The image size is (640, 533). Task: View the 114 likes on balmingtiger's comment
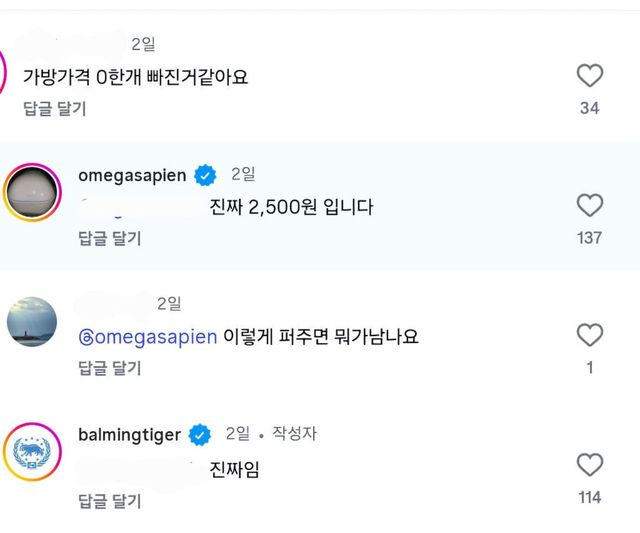590,497
